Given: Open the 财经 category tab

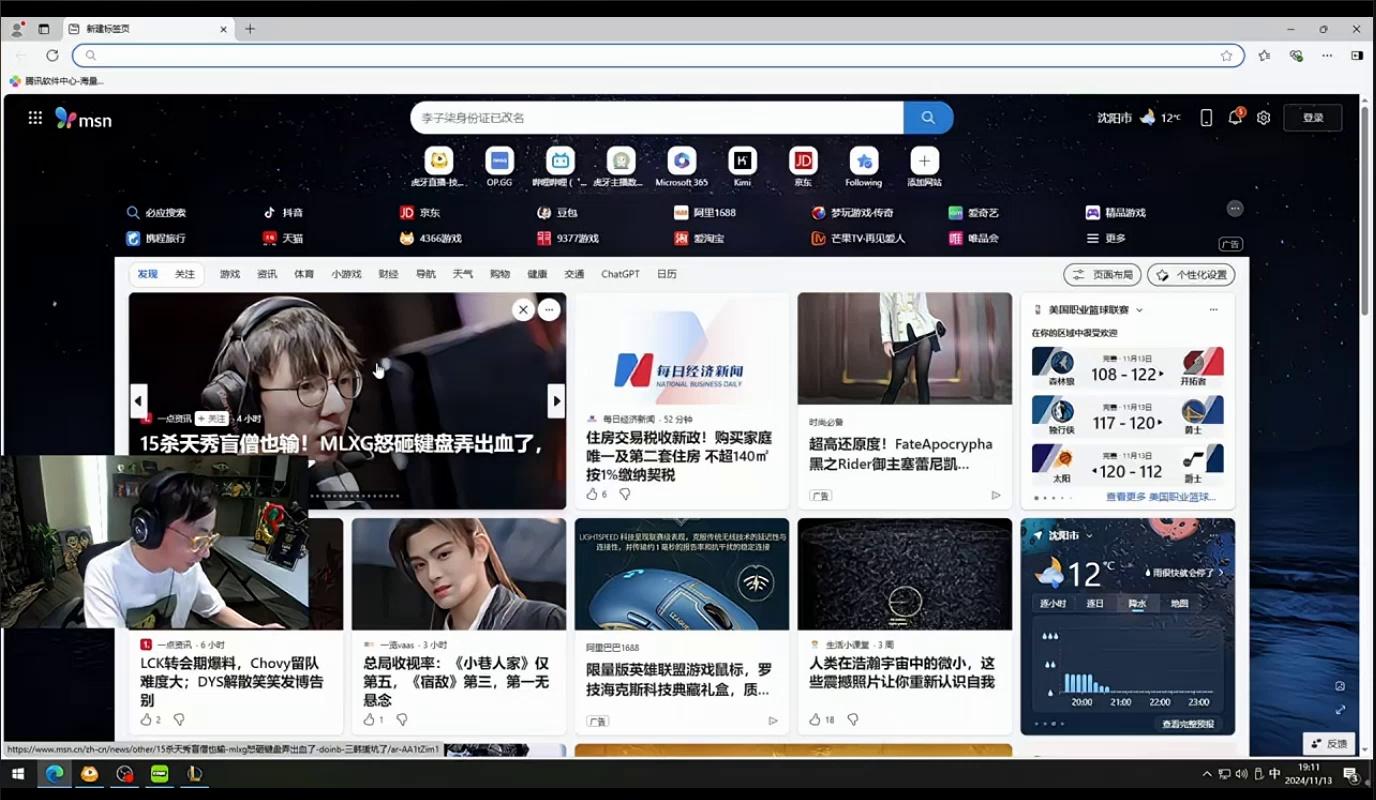Looking at the screenshot, I should pyautogui.click(x=388, y=274).
